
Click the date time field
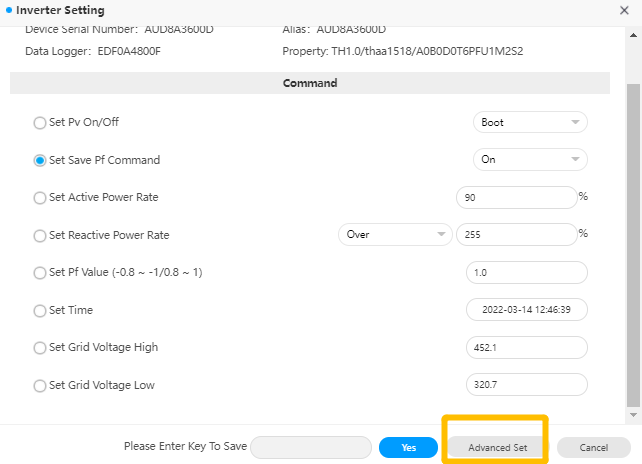pyautogui.click(x=527, y=310)
